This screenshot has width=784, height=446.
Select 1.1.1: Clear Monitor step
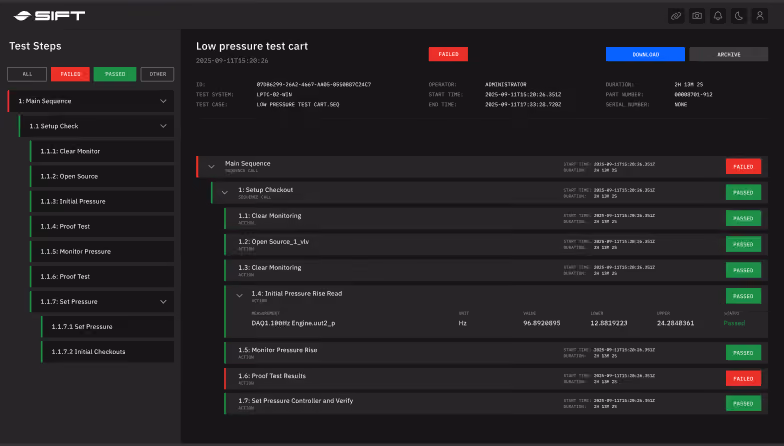pos(102,151)
